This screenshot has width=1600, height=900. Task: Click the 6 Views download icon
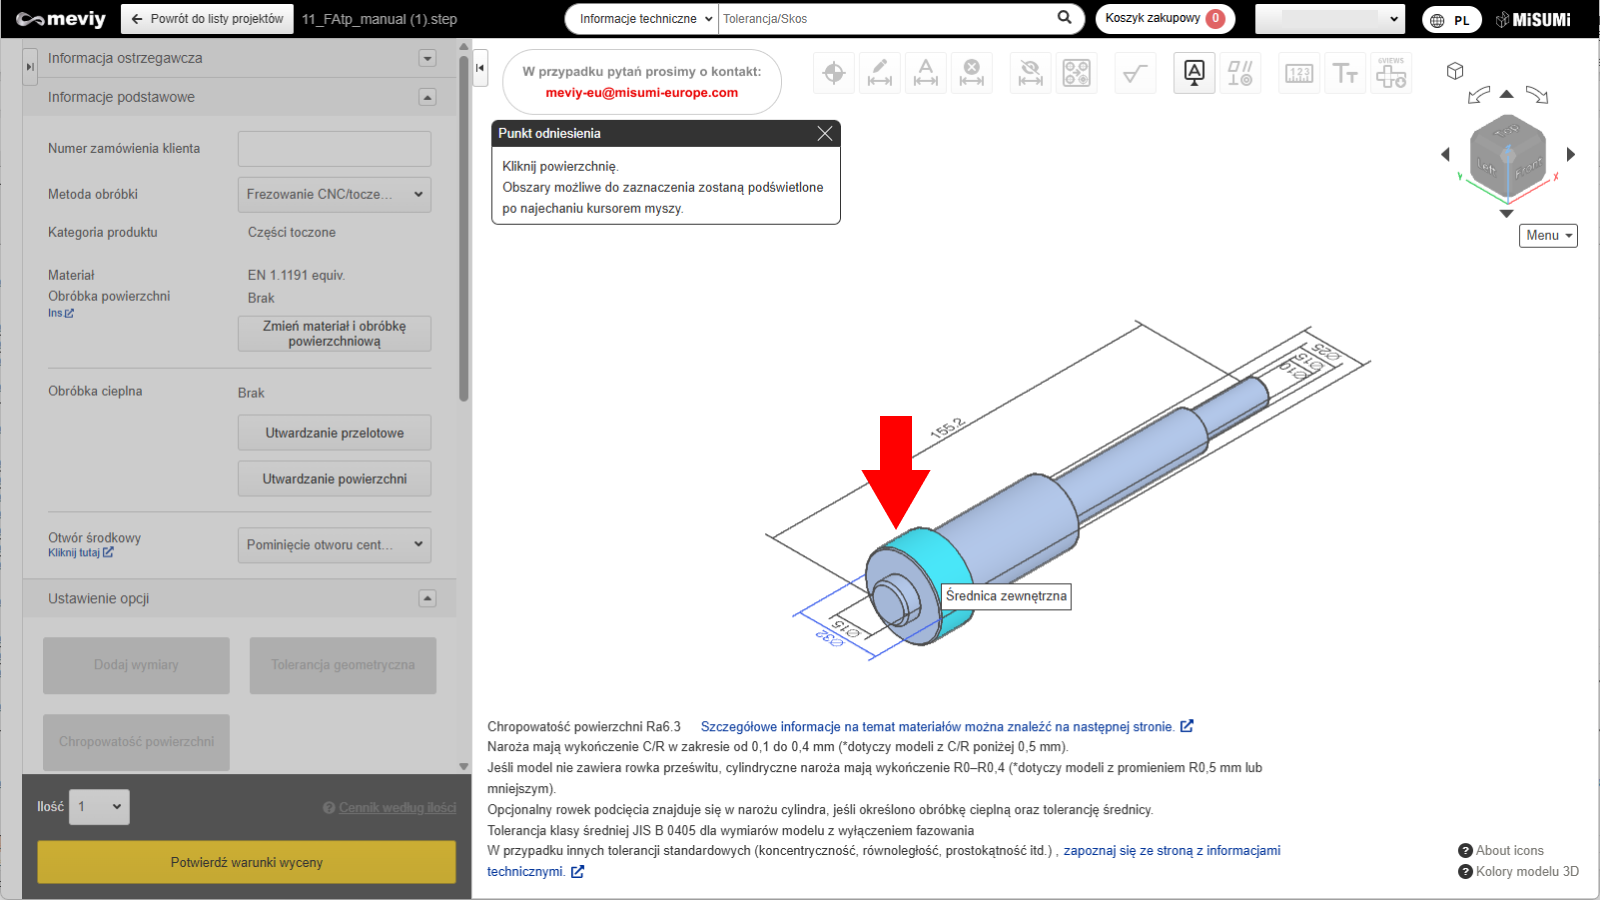tap(1391, 73)
